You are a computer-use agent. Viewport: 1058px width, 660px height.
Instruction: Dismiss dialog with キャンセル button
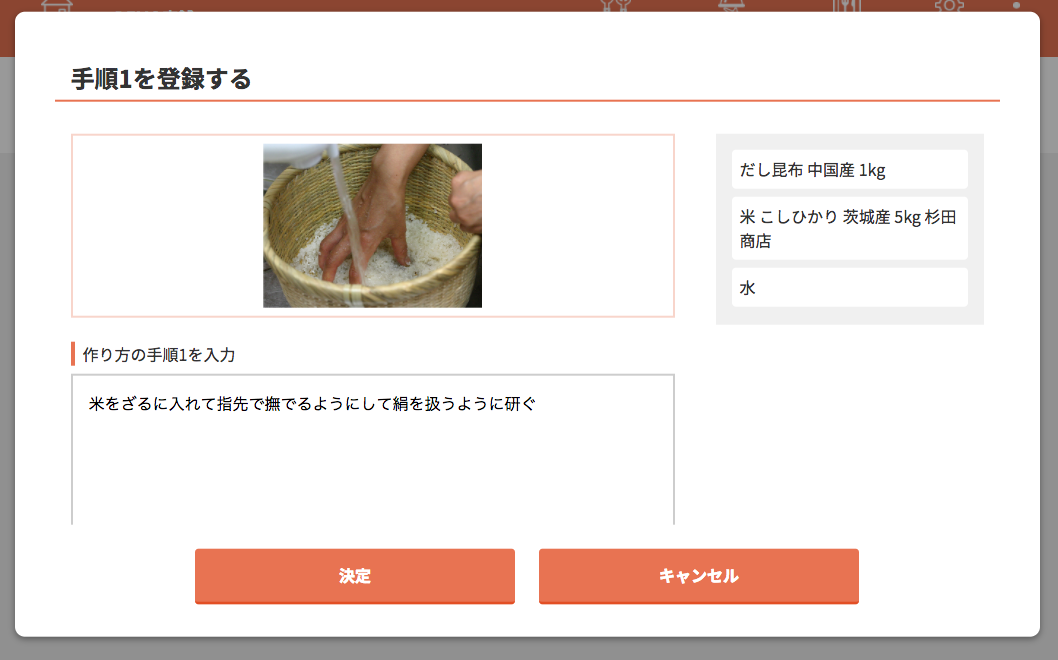[698, 576]
